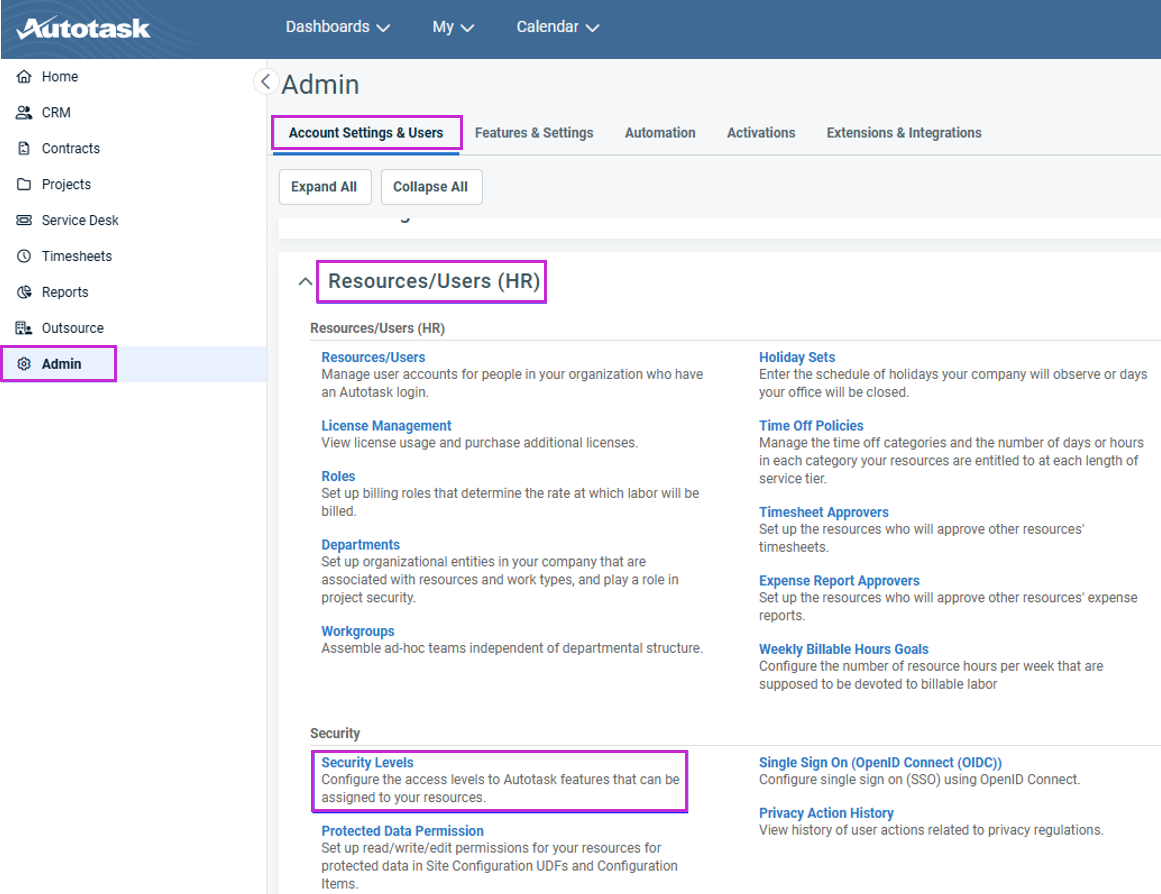The width and height of the screenshot is (1161, 894).
Task: Select the Projects folder icon
Action: click(24, 185)
